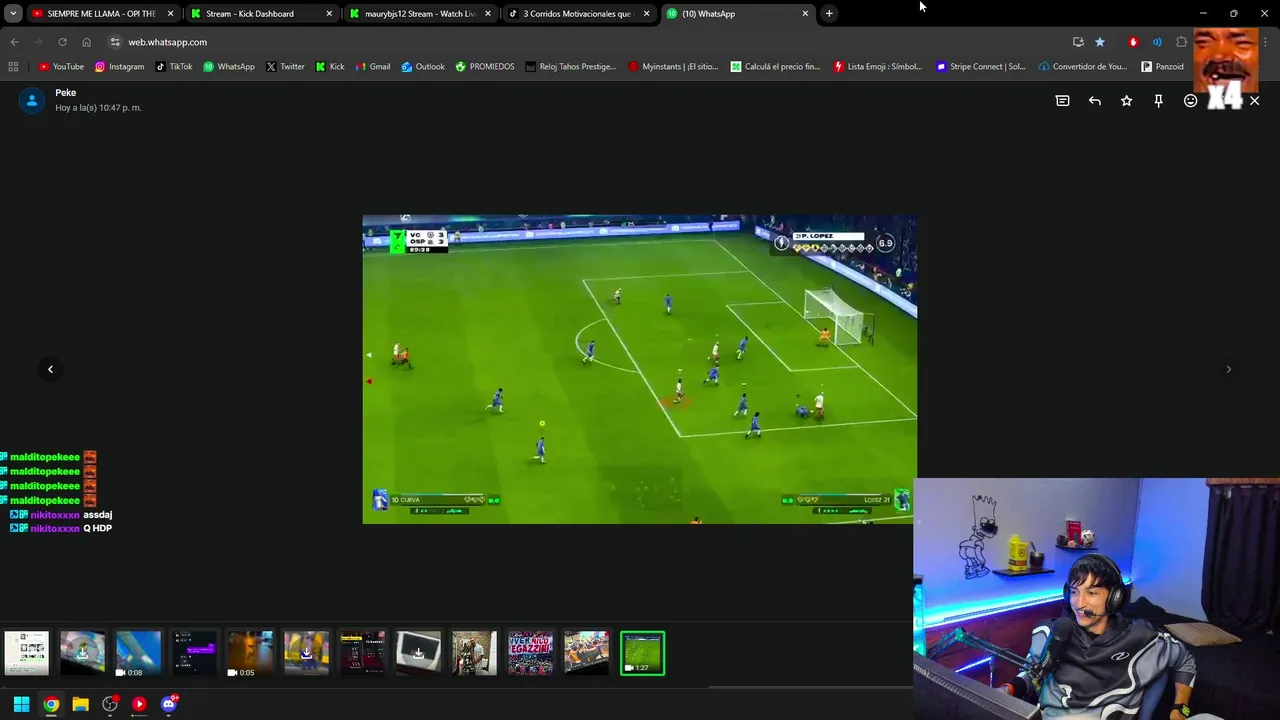Switch to 3 Corridos Motivacionales tab
Viewport: 1280px width, 720px height.
(x=578, y=14)
